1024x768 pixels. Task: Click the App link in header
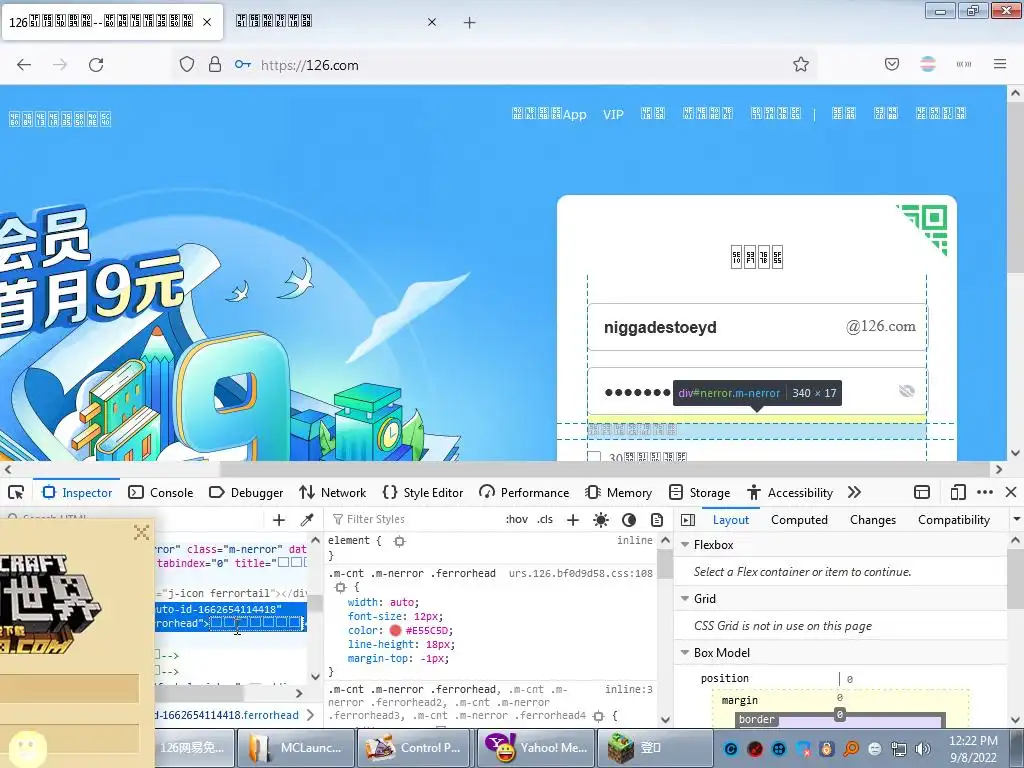point(549,114)
